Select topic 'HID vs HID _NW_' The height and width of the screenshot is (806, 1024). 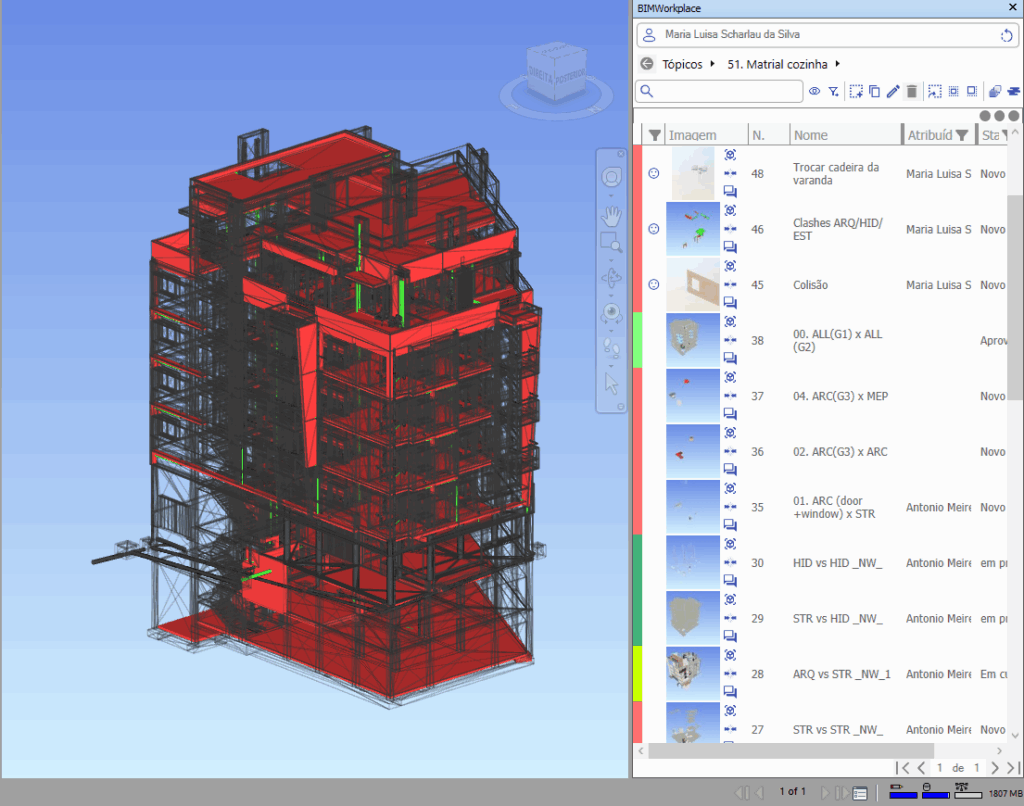coord(837,562)
